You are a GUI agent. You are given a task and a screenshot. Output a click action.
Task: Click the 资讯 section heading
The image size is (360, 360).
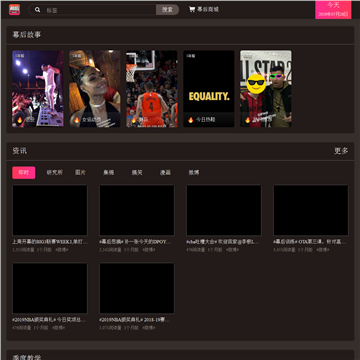coord(20,151)
